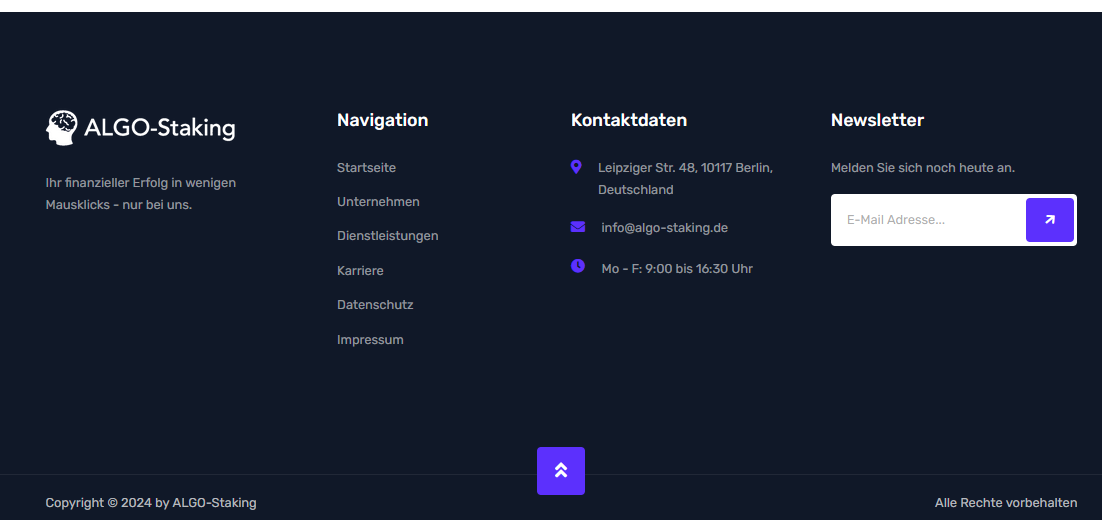Click the location pin icon

point(576,167)
